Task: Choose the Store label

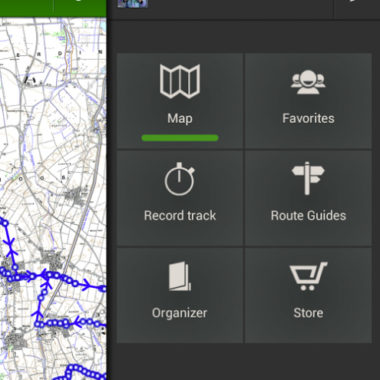Action: [308, 313]
